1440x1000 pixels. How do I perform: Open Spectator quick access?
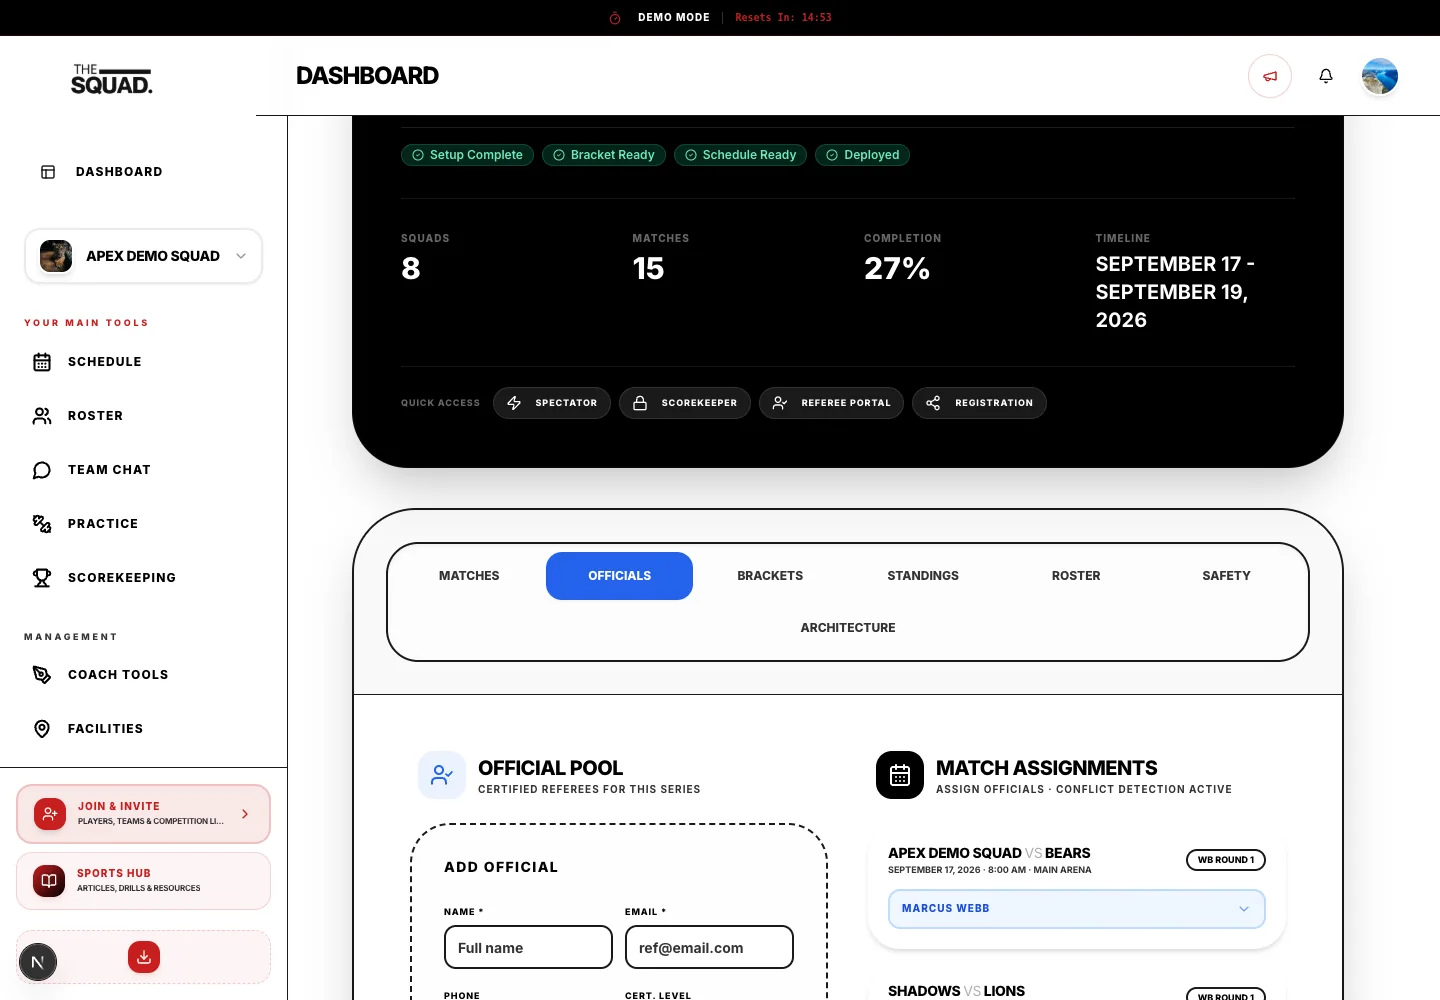point(552,403)
